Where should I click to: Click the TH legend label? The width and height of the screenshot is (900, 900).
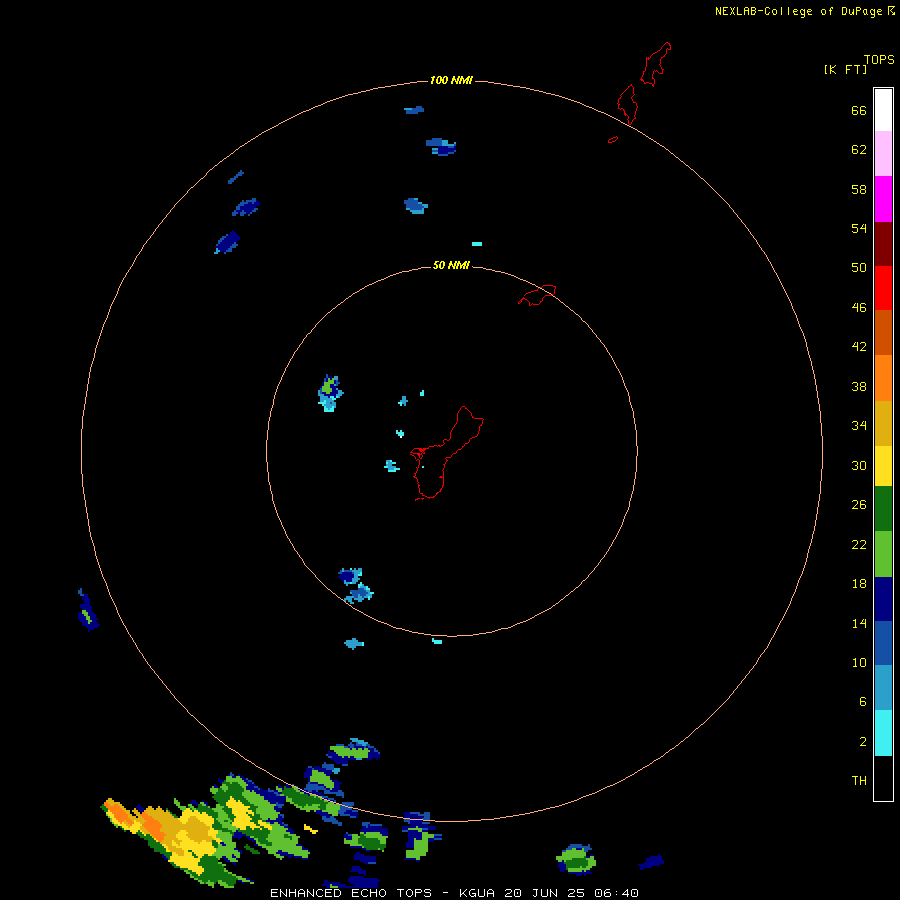(859, 781)
